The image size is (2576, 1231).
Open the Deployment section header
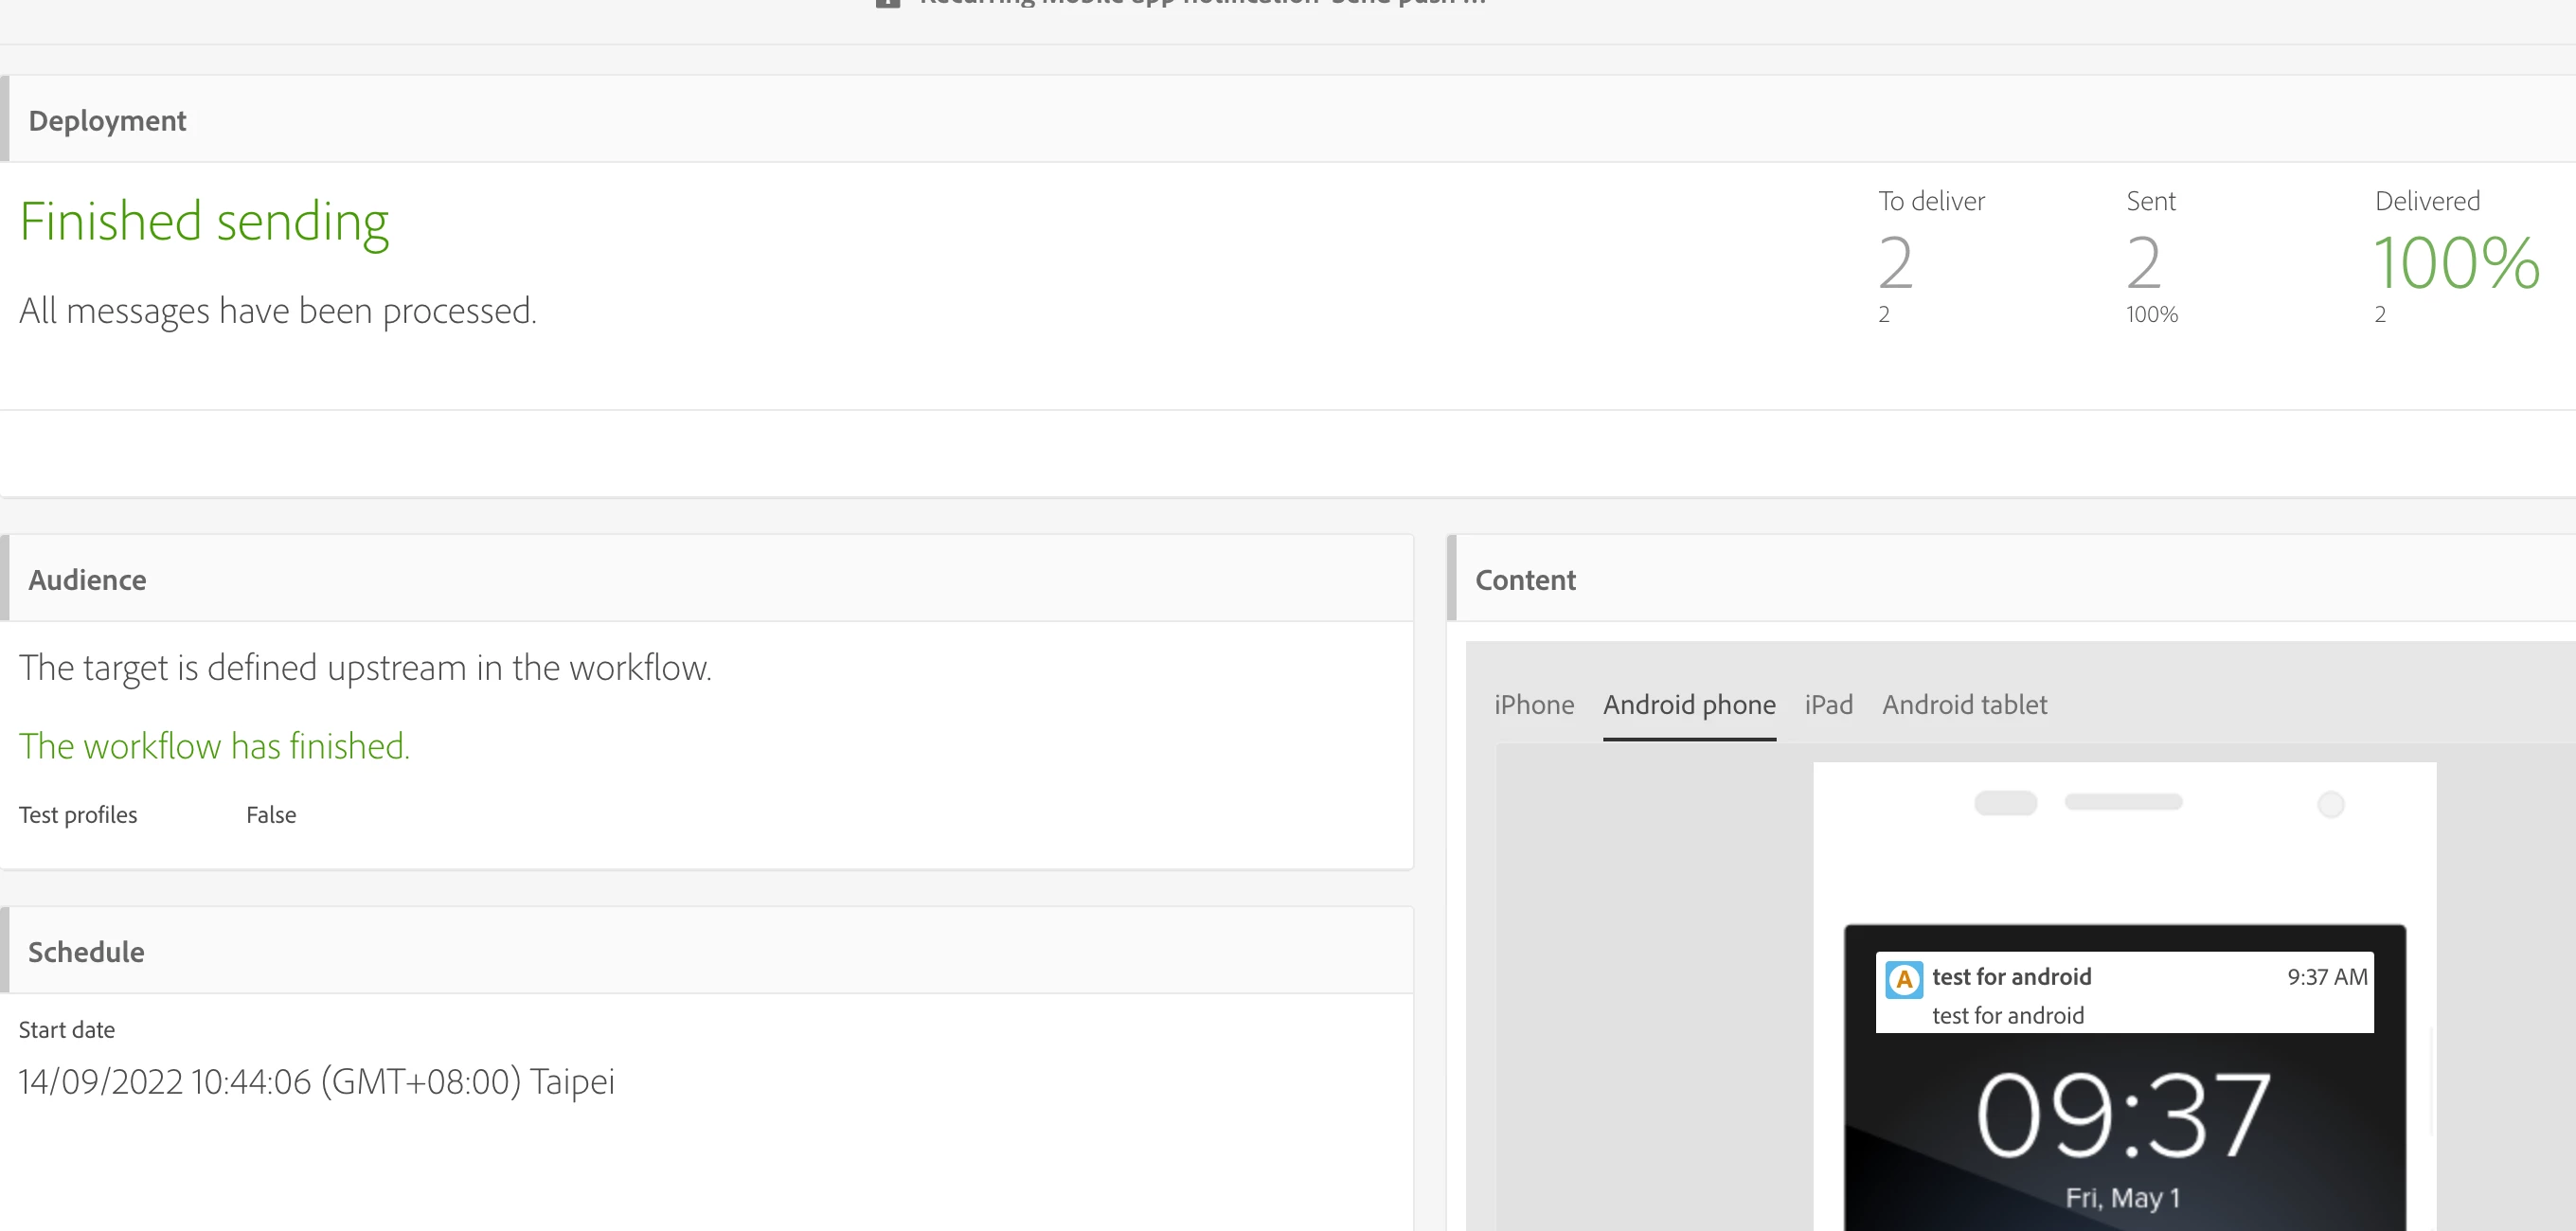tap(107, 121)
